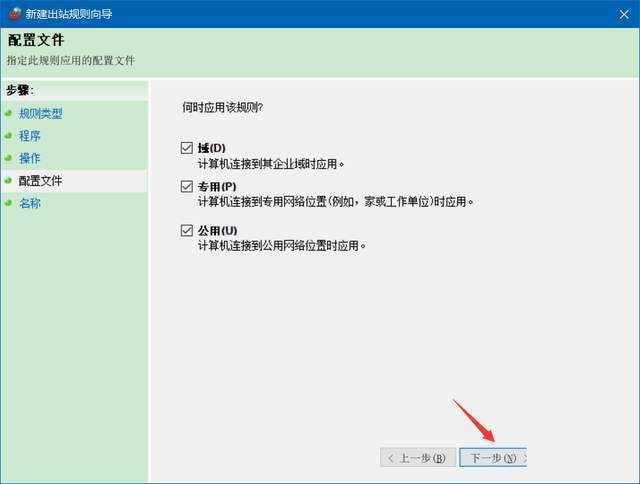
Task: Click the green bullet beside 名称
Action: pos(8,202)
